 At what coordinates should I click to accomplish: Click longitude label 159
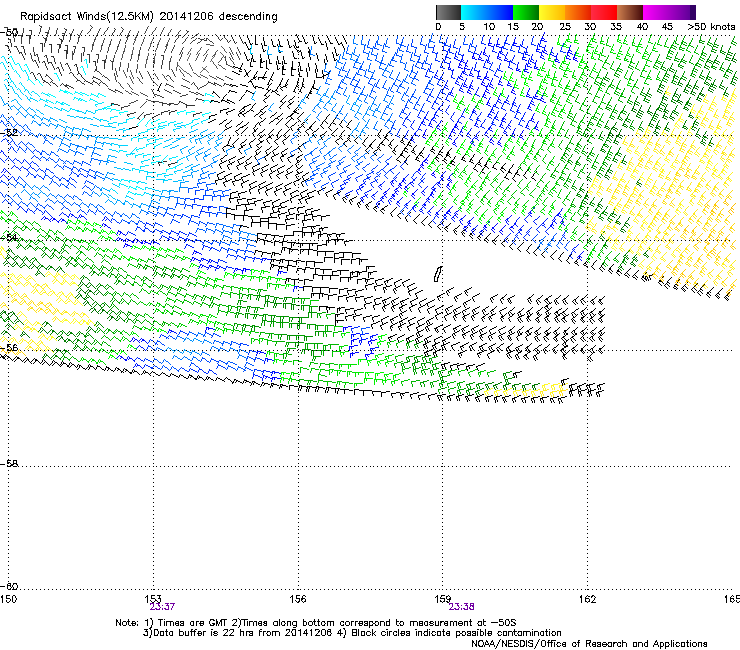443,599
